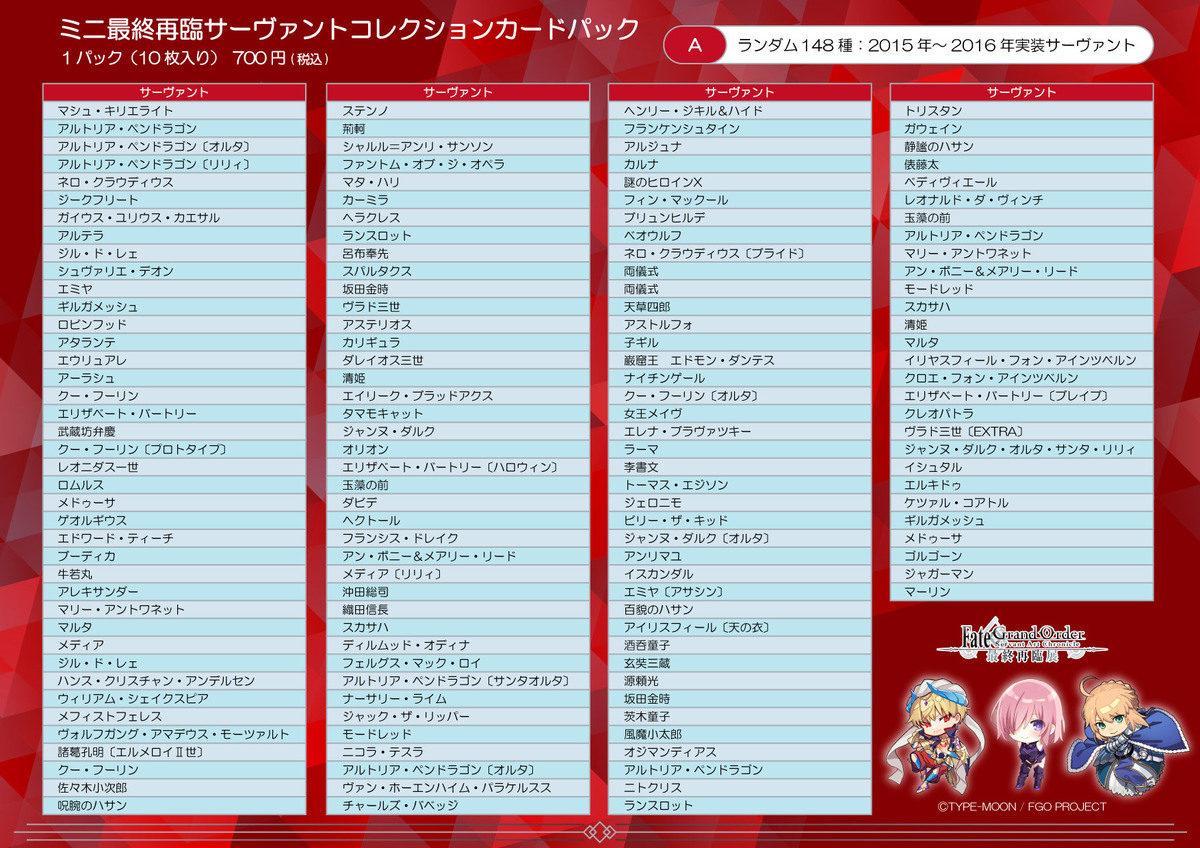
Task: Select the 呪腕のハサン row
Action: point(174,805)
